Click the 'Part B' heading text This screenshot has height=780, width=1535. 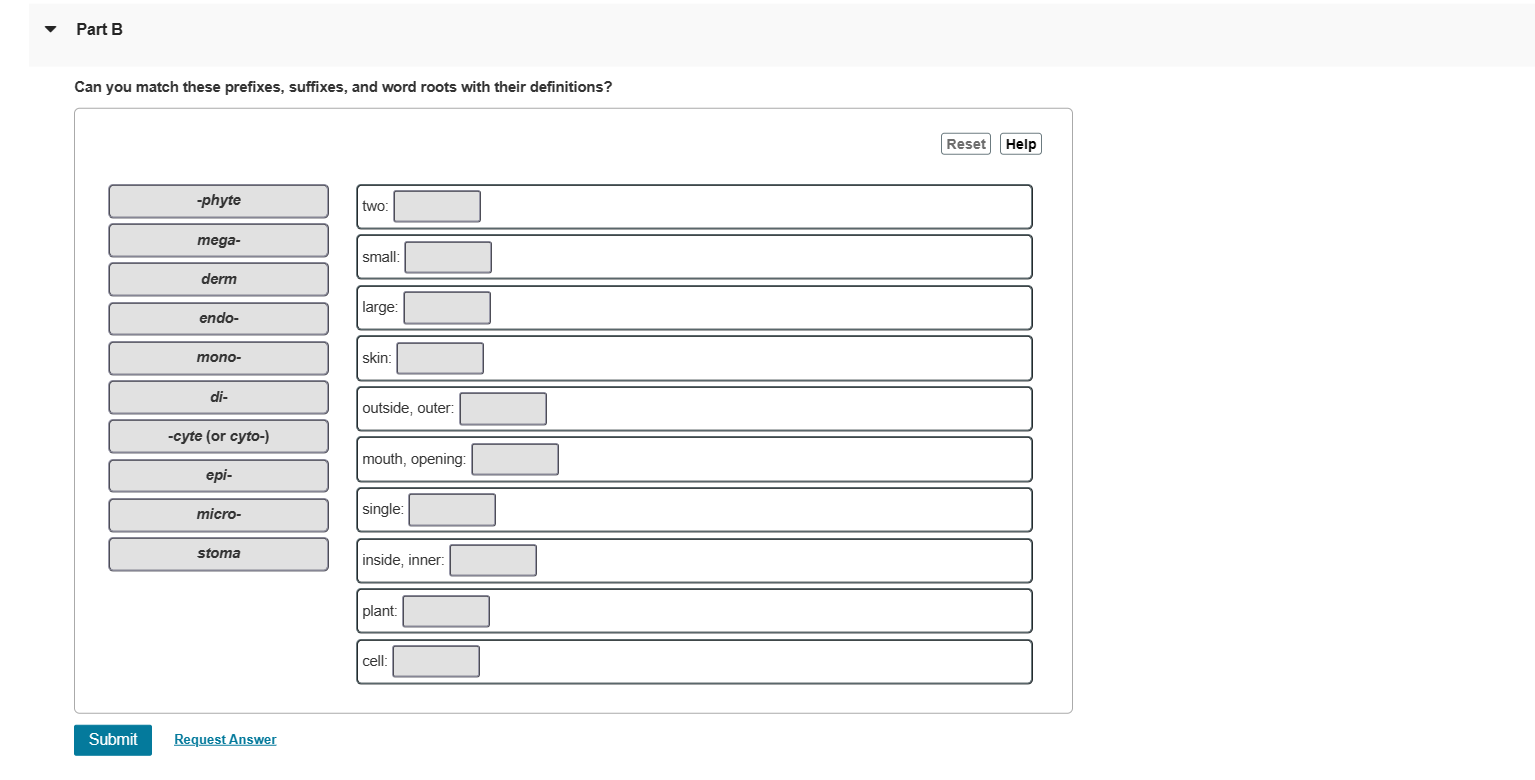(99, 30)
